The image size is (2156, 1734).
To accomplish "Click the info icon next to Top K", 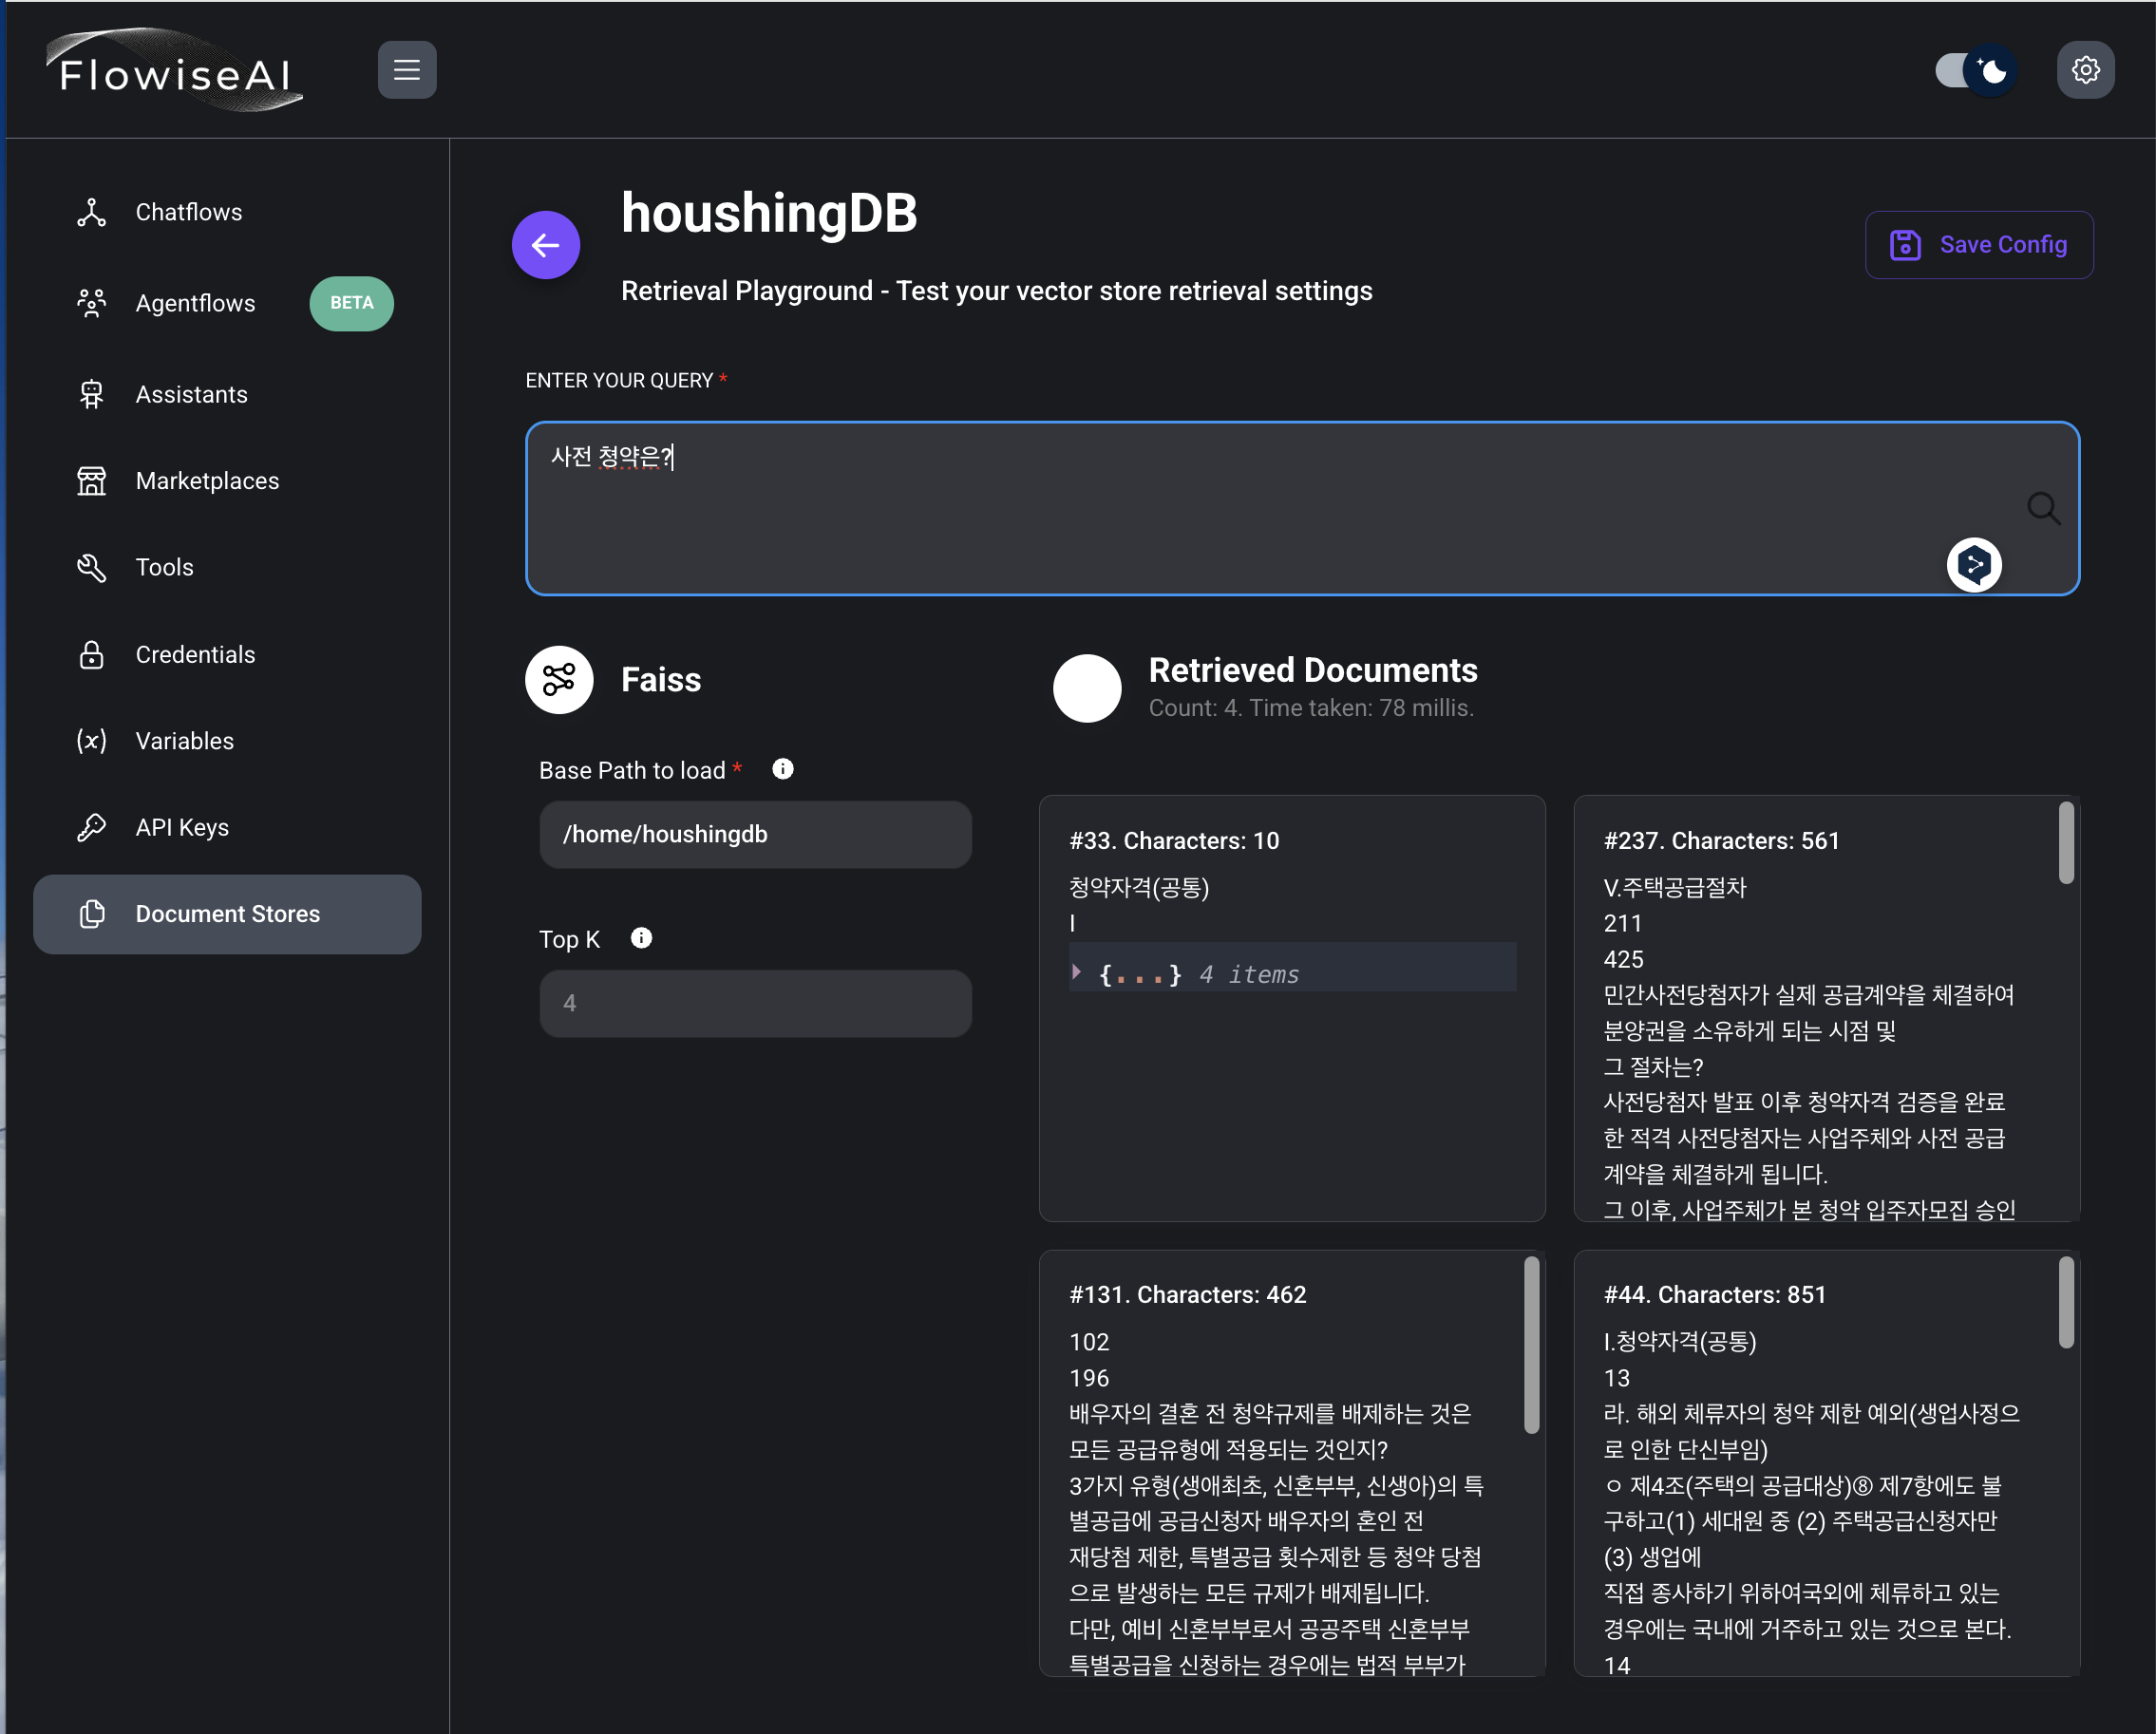I will click(x=641, y=938).
